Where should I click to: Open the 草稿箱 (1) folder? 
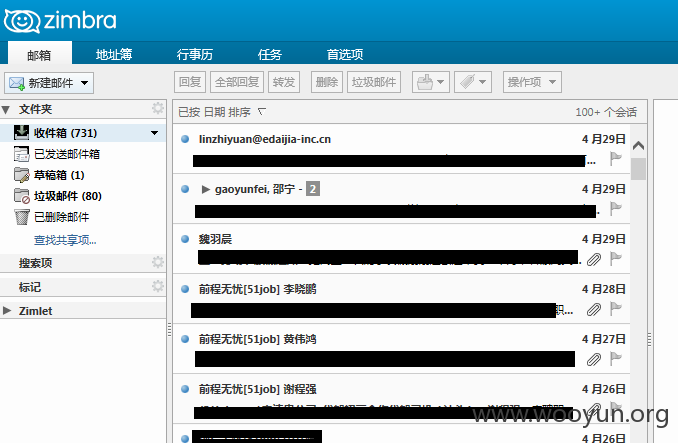59,175
